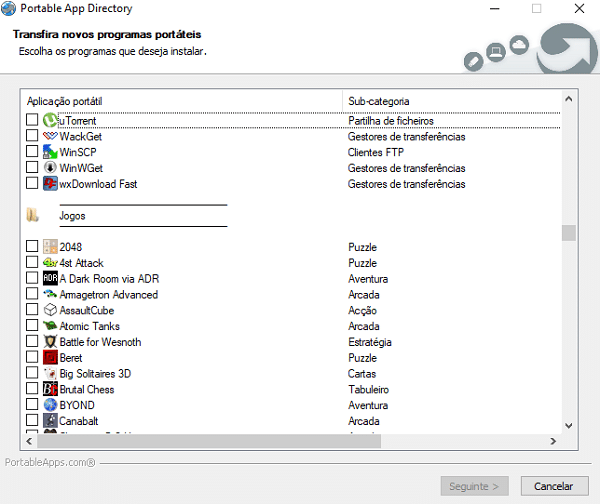Click the AssaultCube cube icon
The width and height of the screenshot is (600, 504).
click(x=50, y=310)
